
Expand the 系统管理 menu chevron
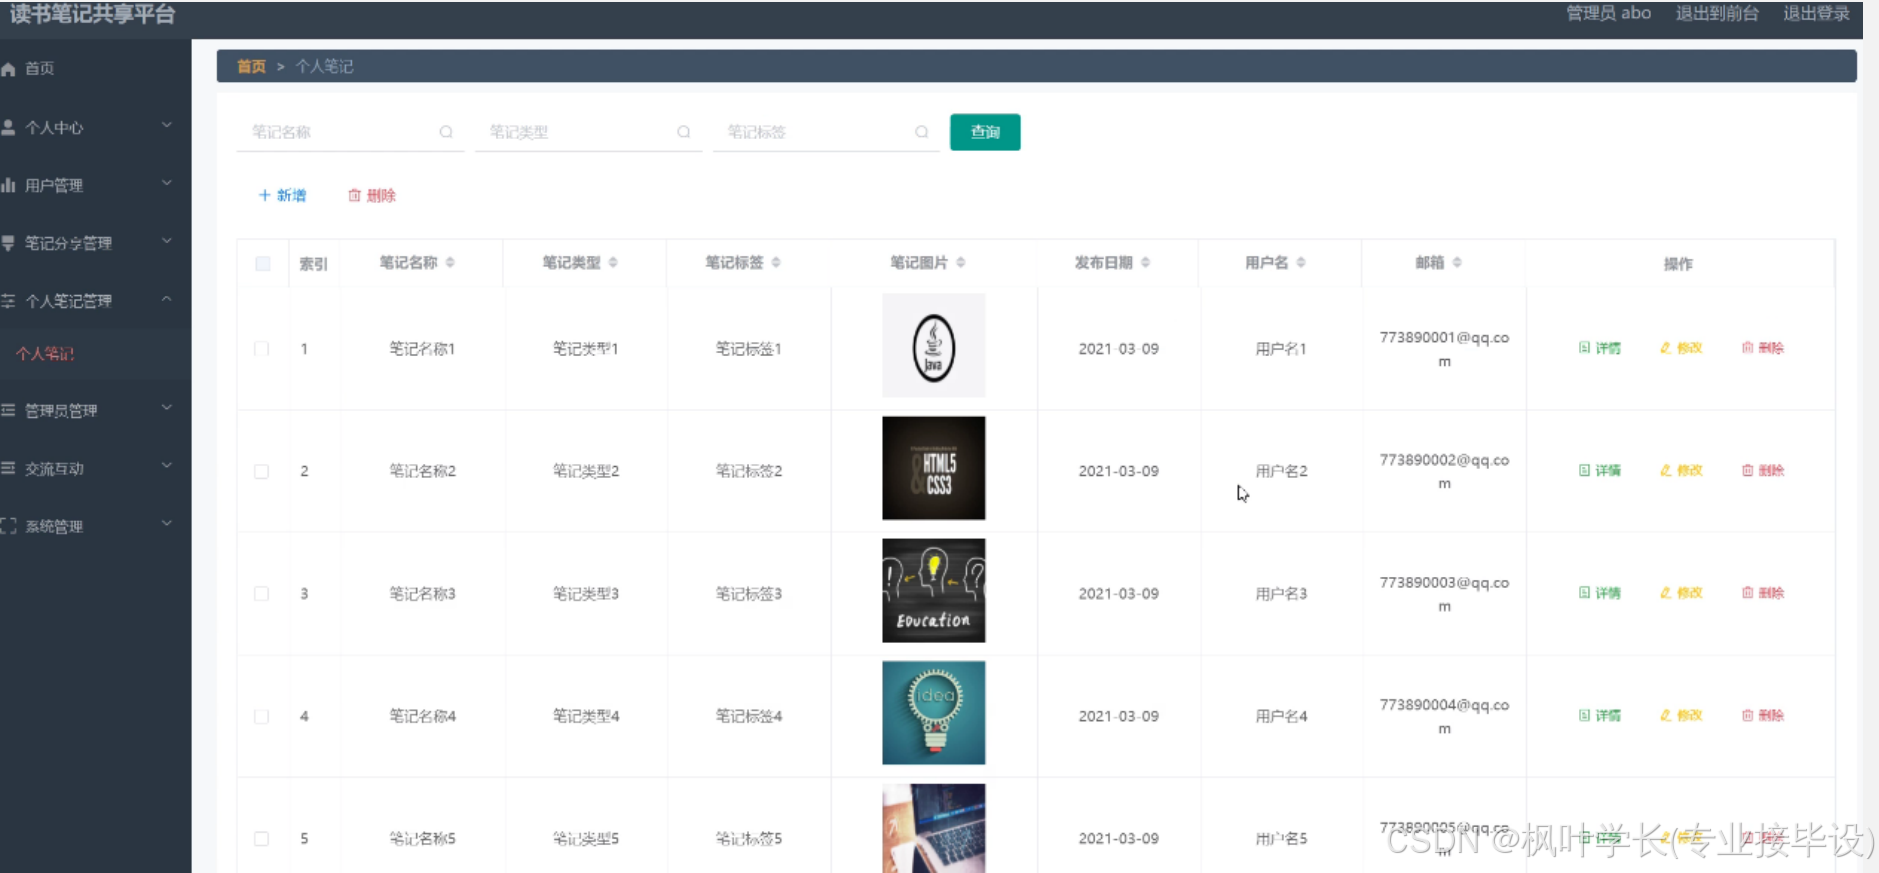coord(167,524)
